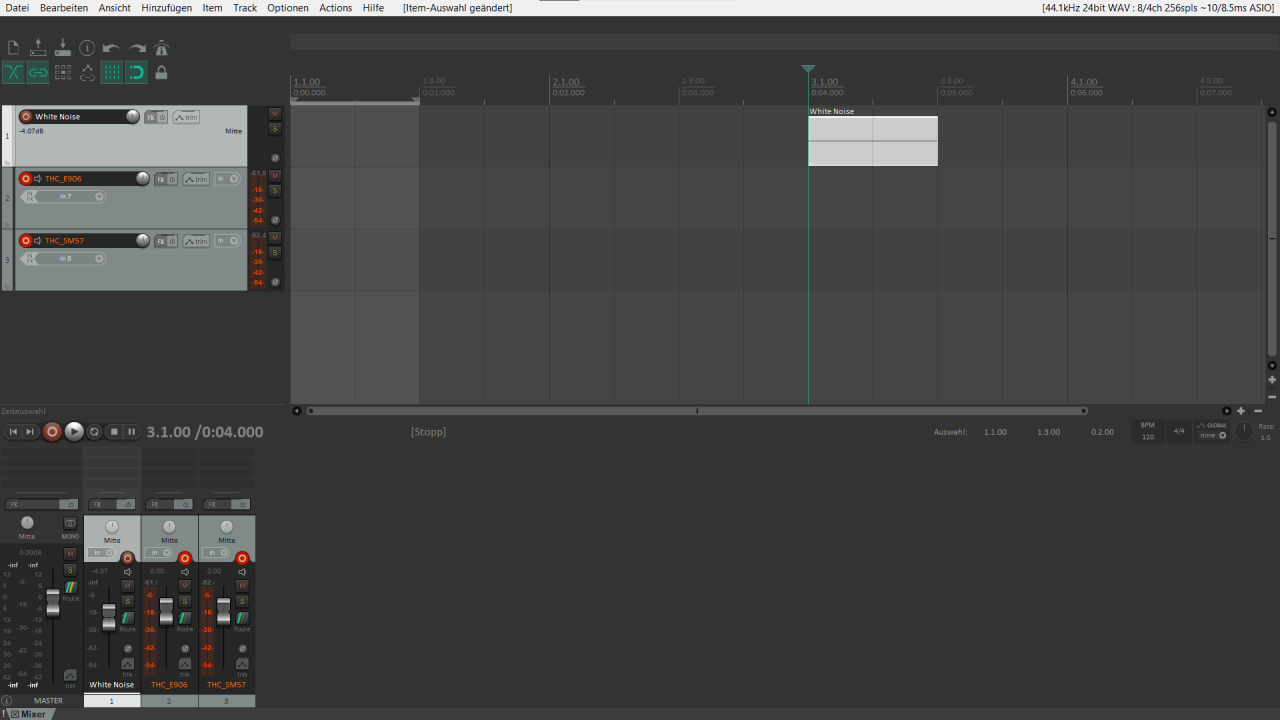Open the Ansicht menu
Image resolution: width=1280 pixels, height=720 pixels.
coord(115,7)
